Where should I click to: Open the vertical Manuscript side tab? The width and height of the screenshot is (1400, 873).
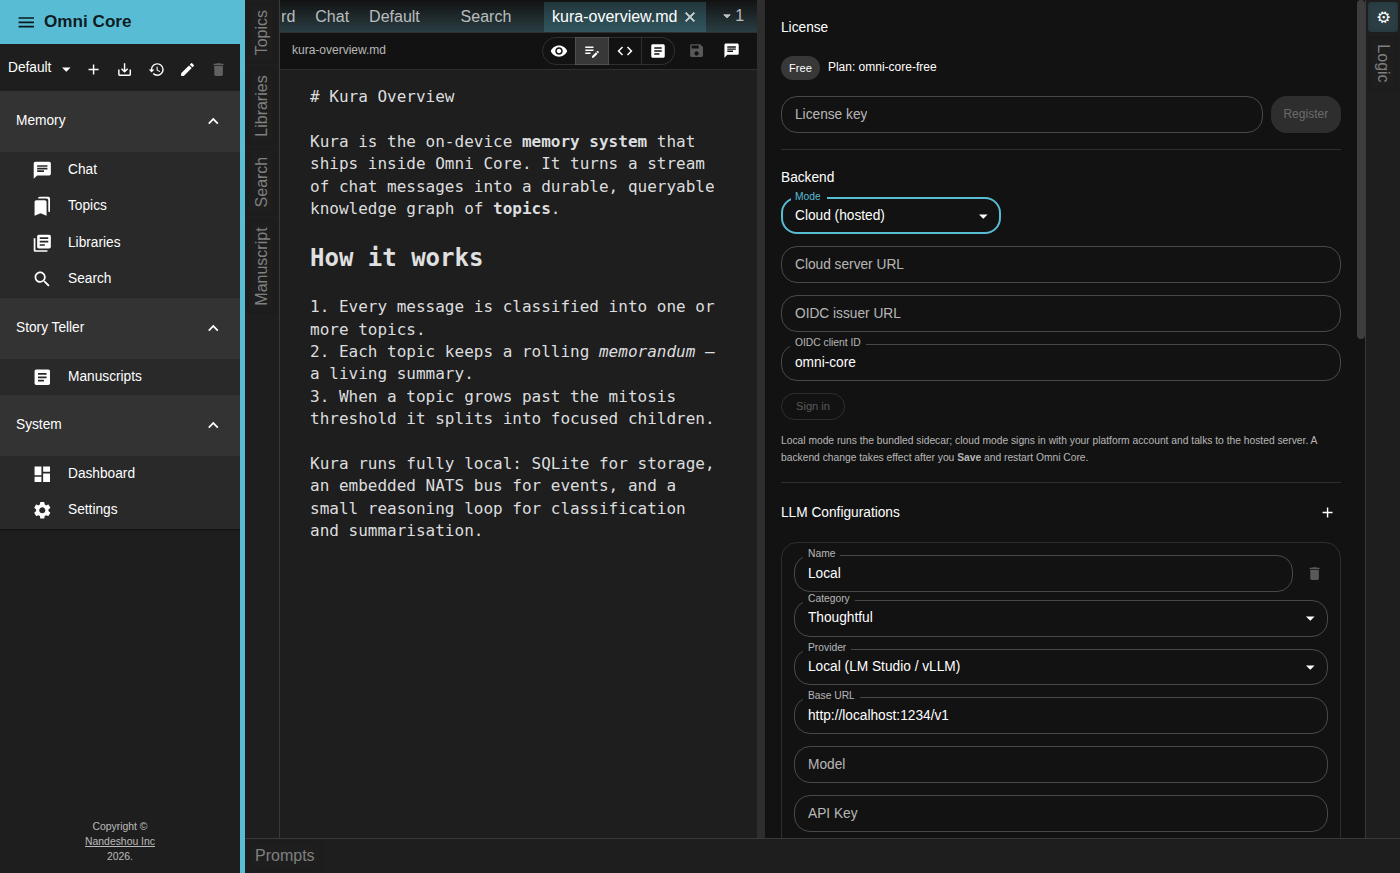pyautogui.click(x=262, y=266)
